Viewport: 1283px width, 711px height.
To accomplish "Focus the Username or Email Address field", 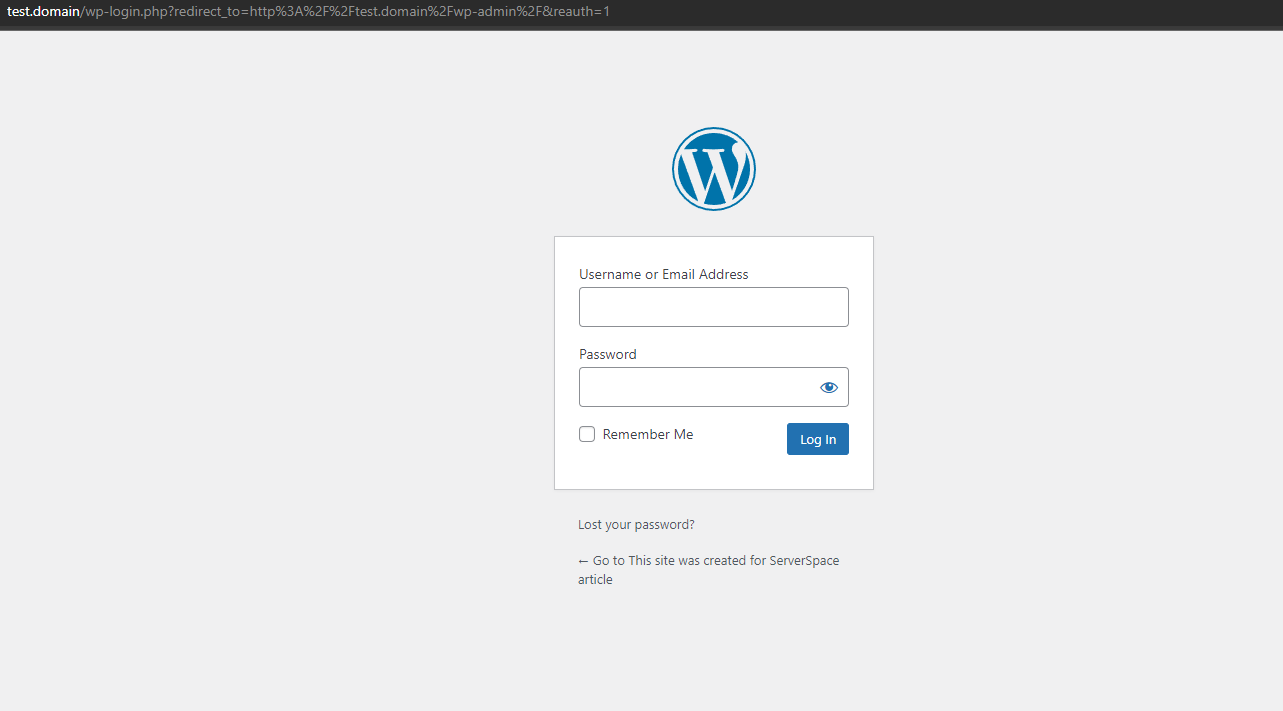I will coord(714,307).
